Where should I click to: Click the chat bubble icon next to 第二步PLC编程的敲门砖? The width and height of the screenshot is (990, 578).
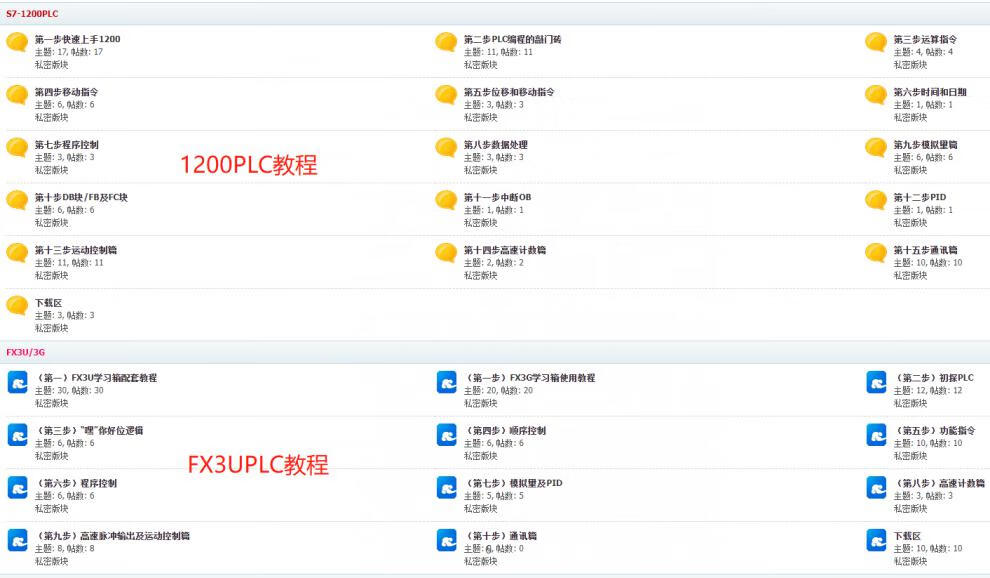tap(446, 42)
